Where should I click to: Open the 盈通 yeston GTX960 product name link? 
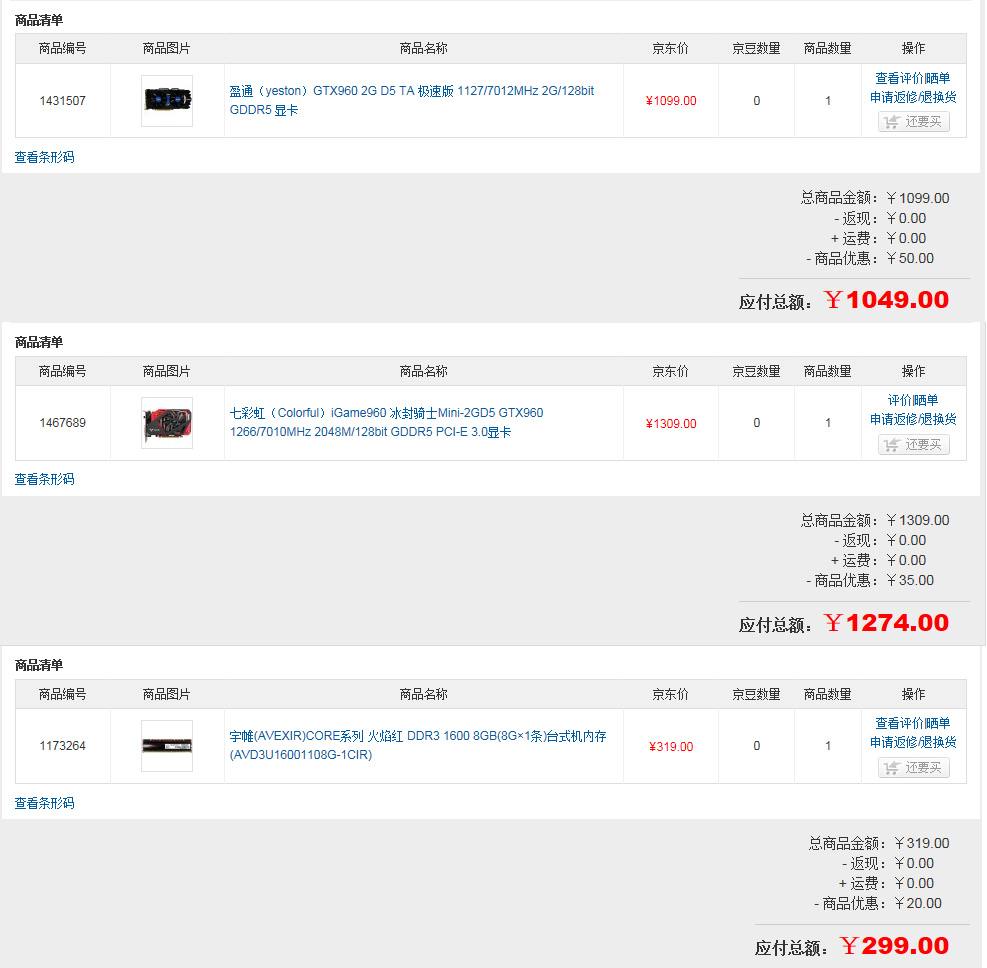tap(412, 100)
